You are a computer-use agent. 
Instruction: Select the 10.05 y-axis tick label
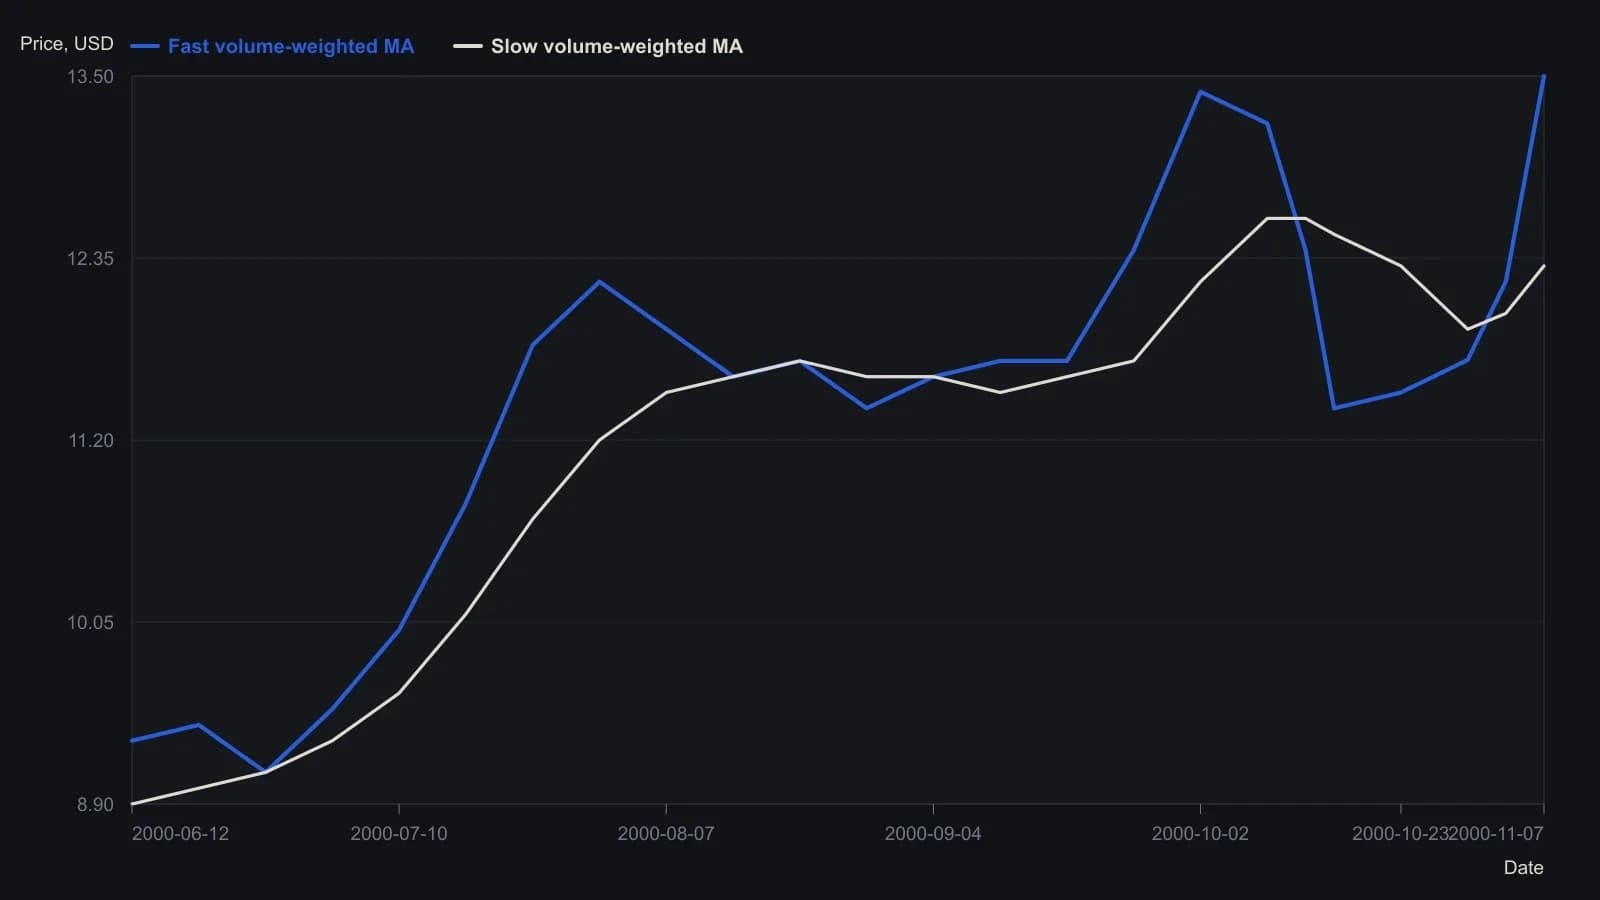[90, 623]
